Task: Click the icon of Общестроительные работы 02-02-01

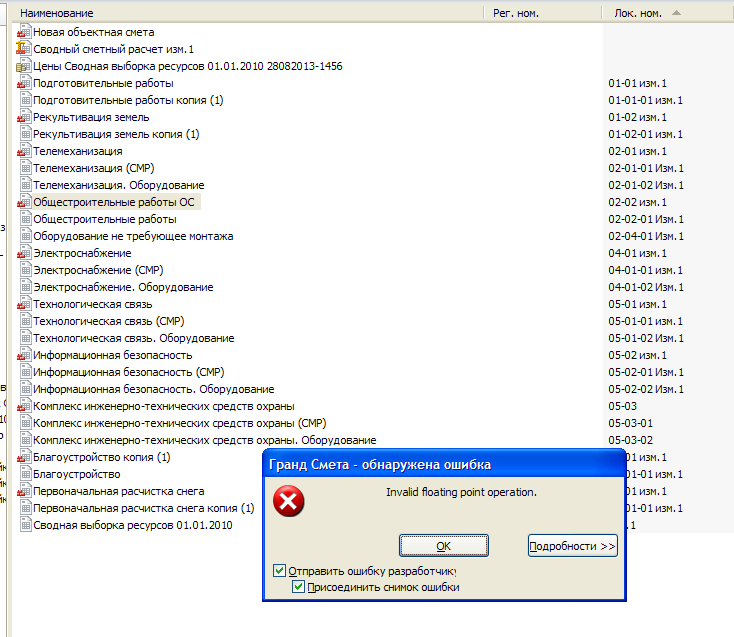Action: coord(26,219)
